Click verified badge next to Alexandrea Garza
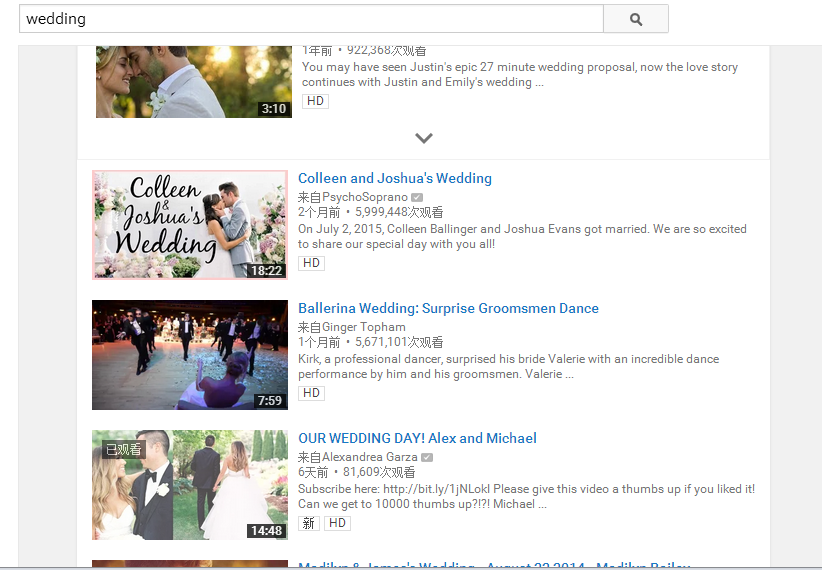 click(427, 457)
